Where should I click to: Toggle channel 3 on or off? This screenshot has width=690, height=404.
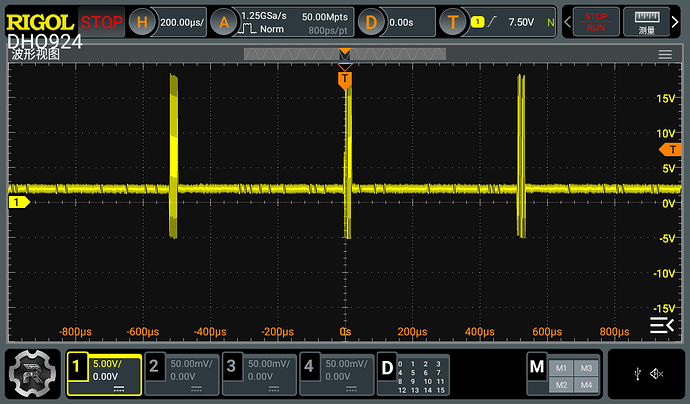point(231,366)
